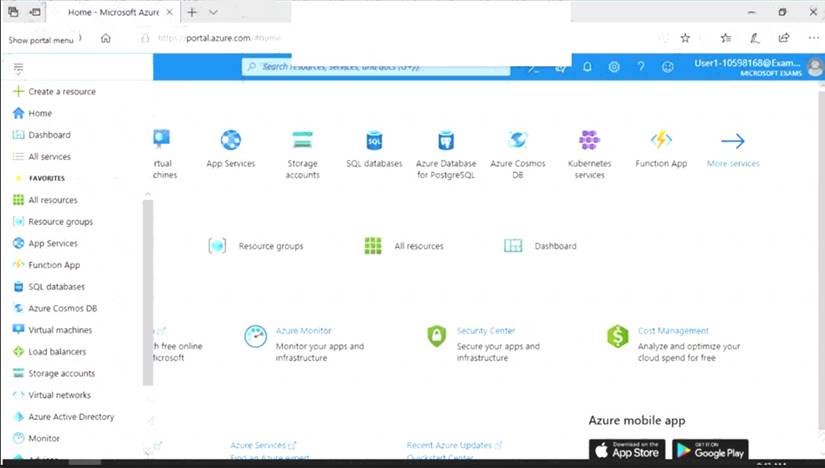
Task: Open Virtual machines in sidebar
Action: coord(52,330)
